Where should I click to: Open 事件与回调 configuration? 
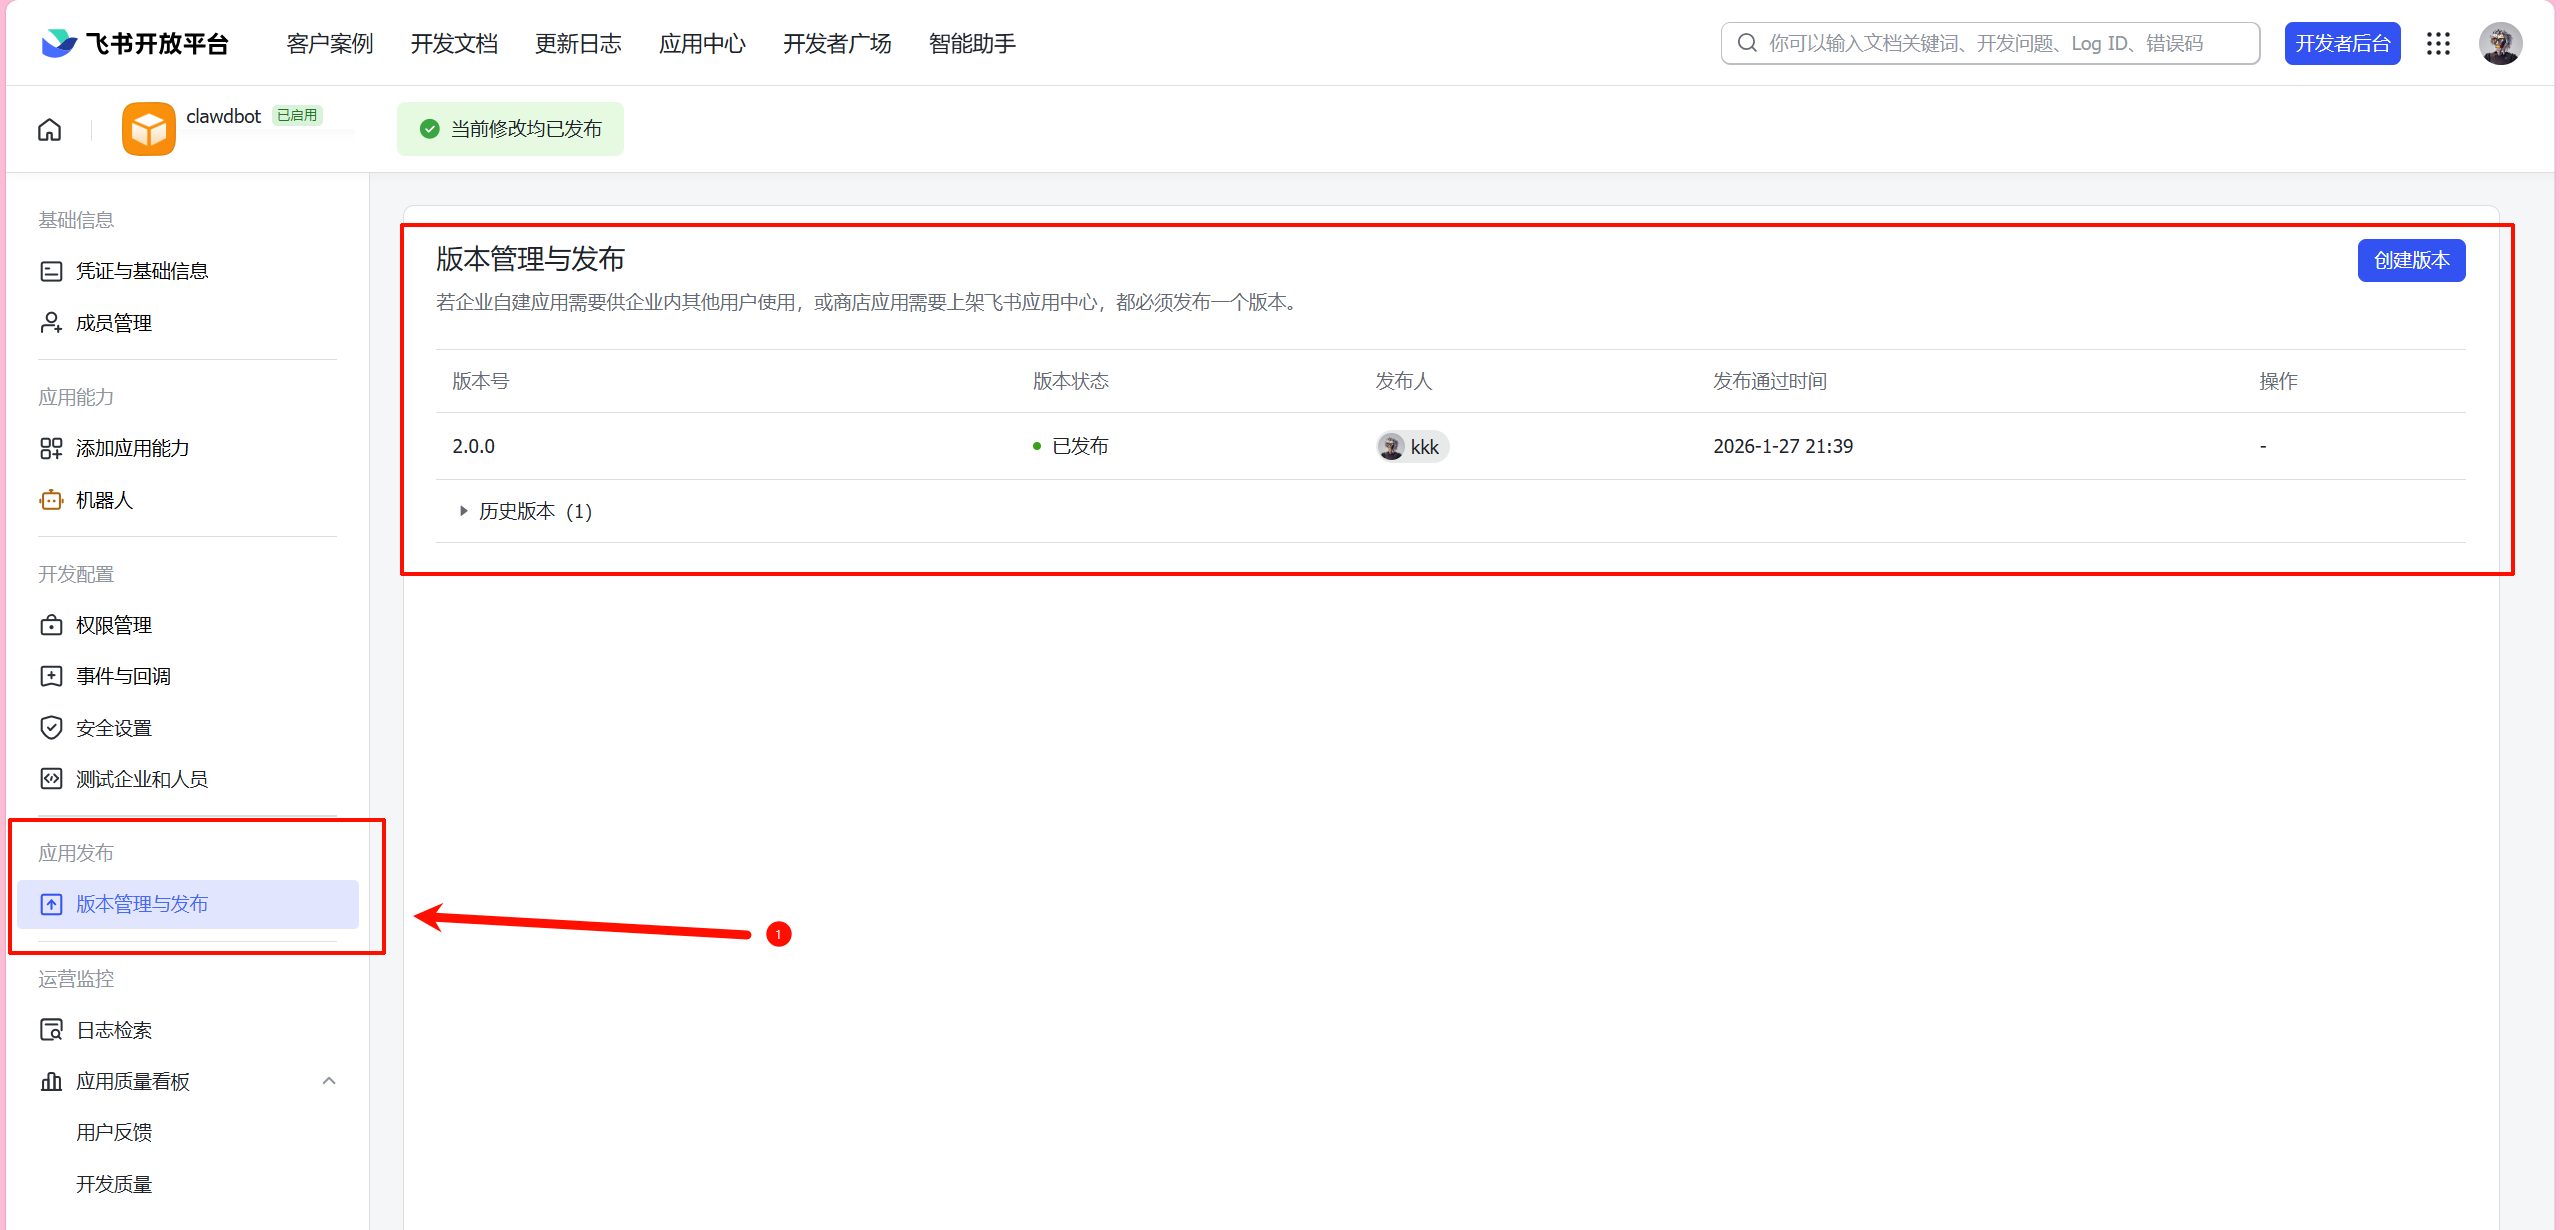click(120, 676)
